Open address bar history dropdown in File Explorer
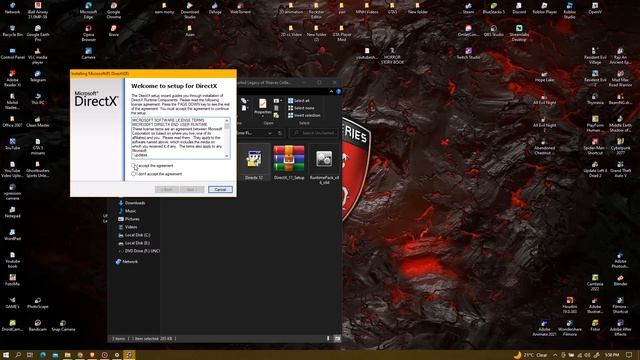Viewport: 640px width, 360px height. point(270,133)
